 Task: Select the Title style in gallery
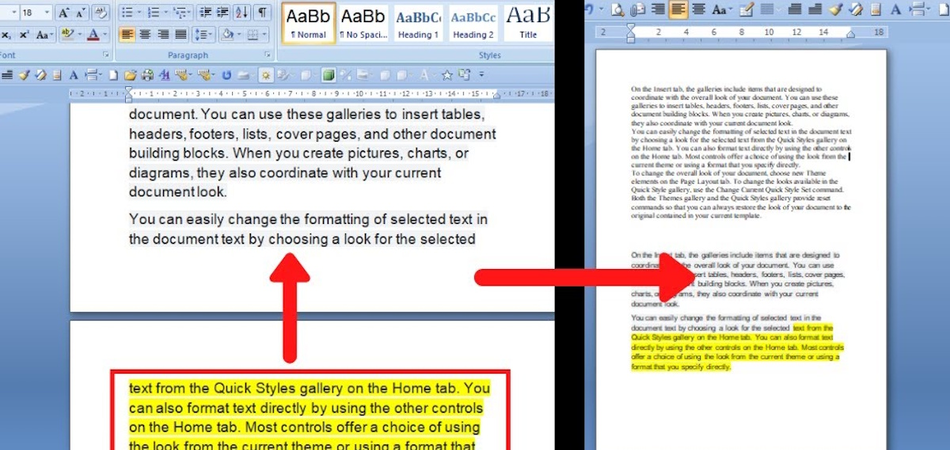click(528, 24)
